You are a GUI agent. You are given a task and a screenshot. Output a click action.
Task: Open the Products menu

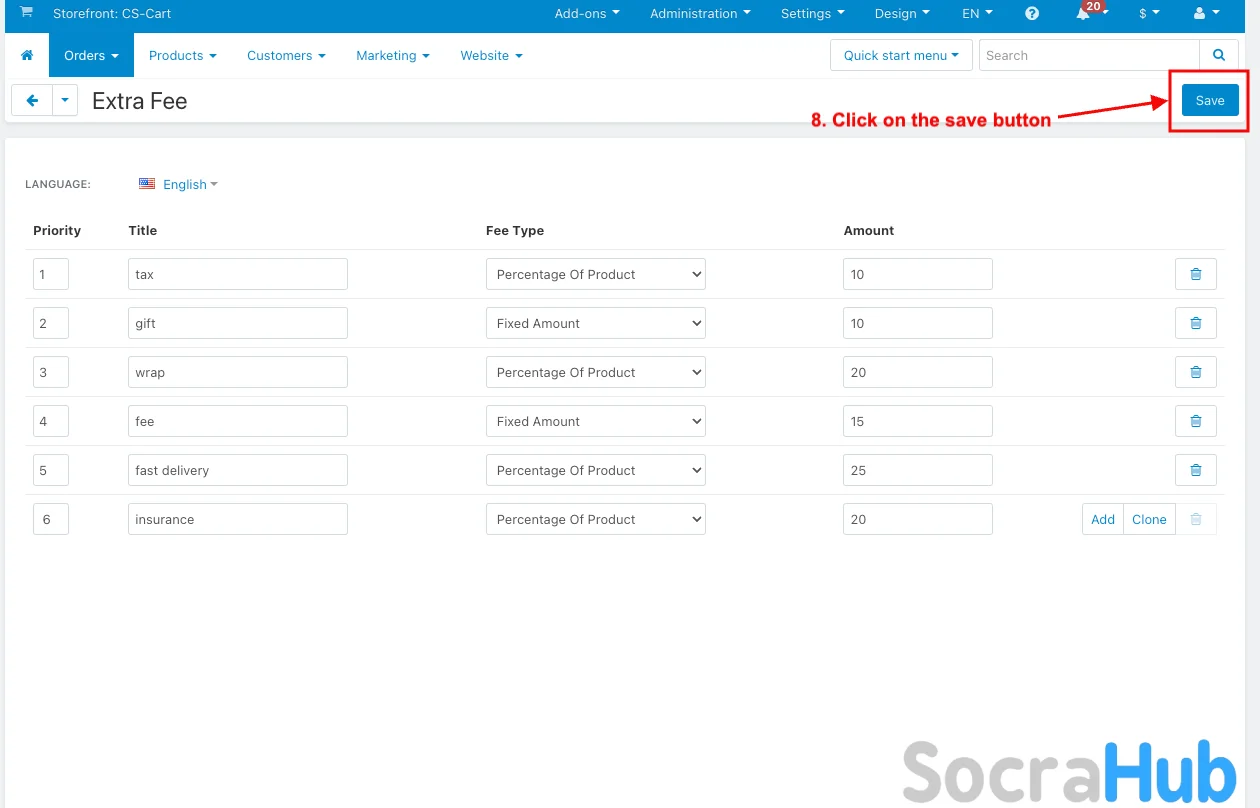[182, 56]
